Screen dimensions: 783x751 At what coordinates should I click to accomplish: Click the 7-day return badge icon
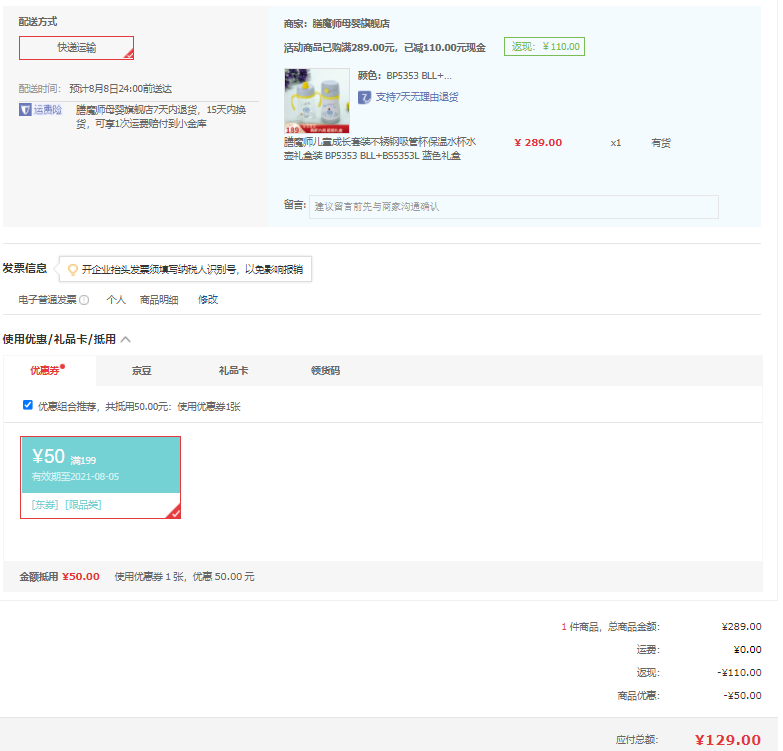pos(364,97)
